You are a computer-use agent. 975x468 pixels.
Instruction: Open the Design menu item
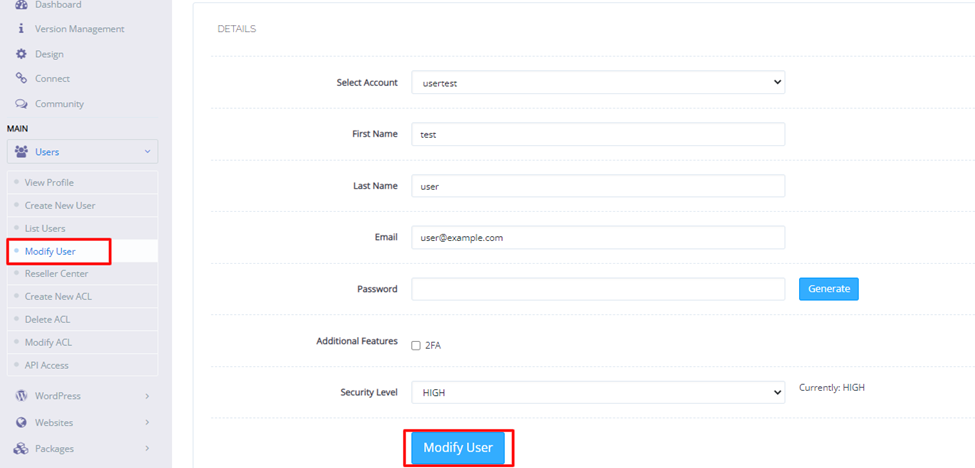click(x=49, y=54)
